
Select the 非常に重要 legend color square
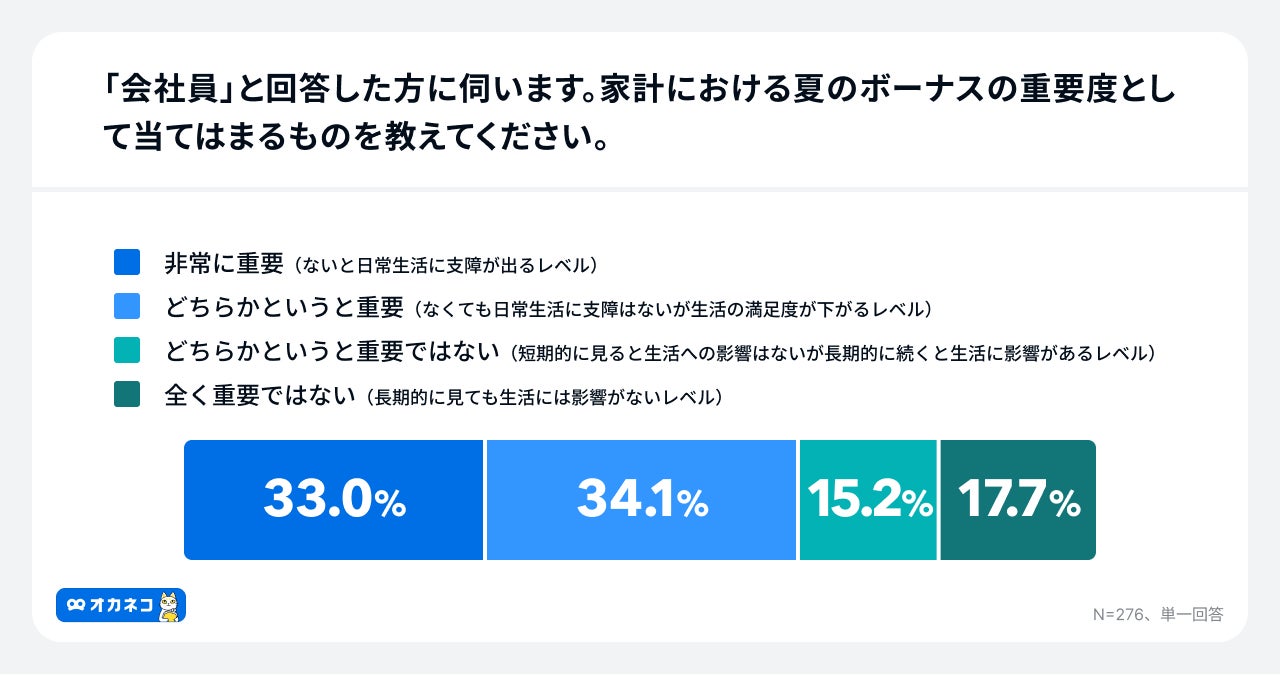(128, 263)
